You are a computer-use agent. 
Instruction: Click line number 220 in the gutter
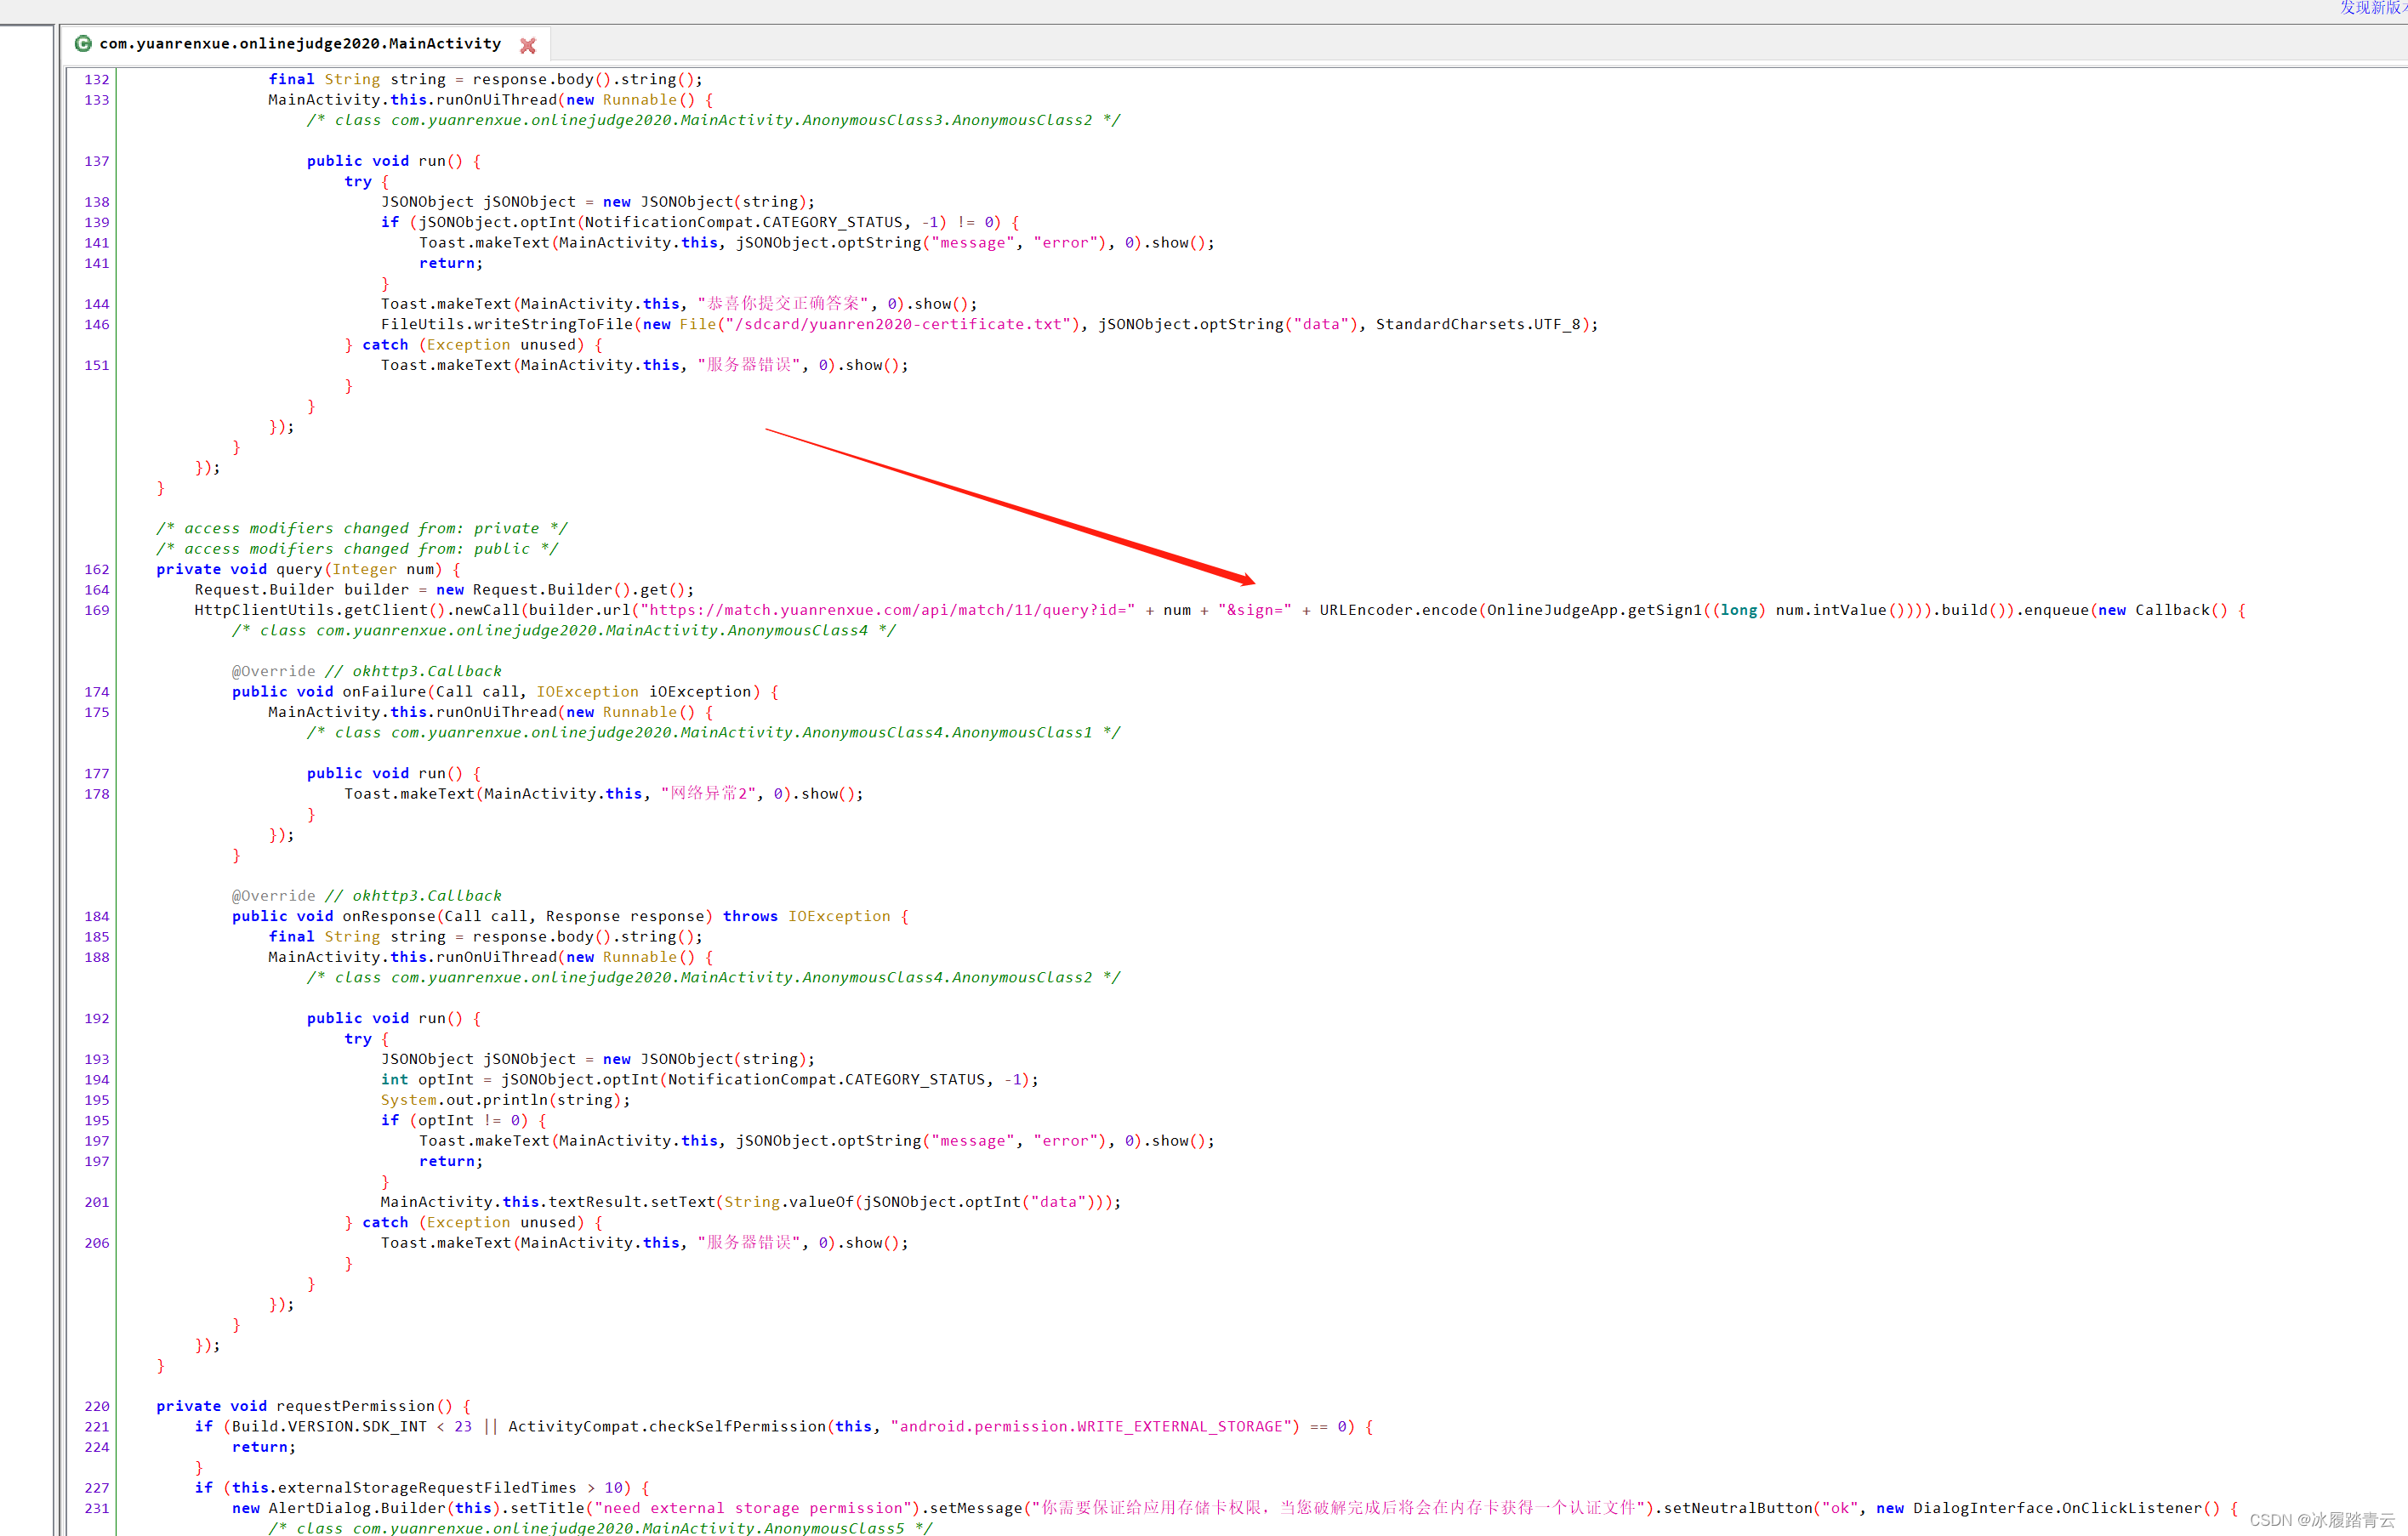coord(97,1406)
